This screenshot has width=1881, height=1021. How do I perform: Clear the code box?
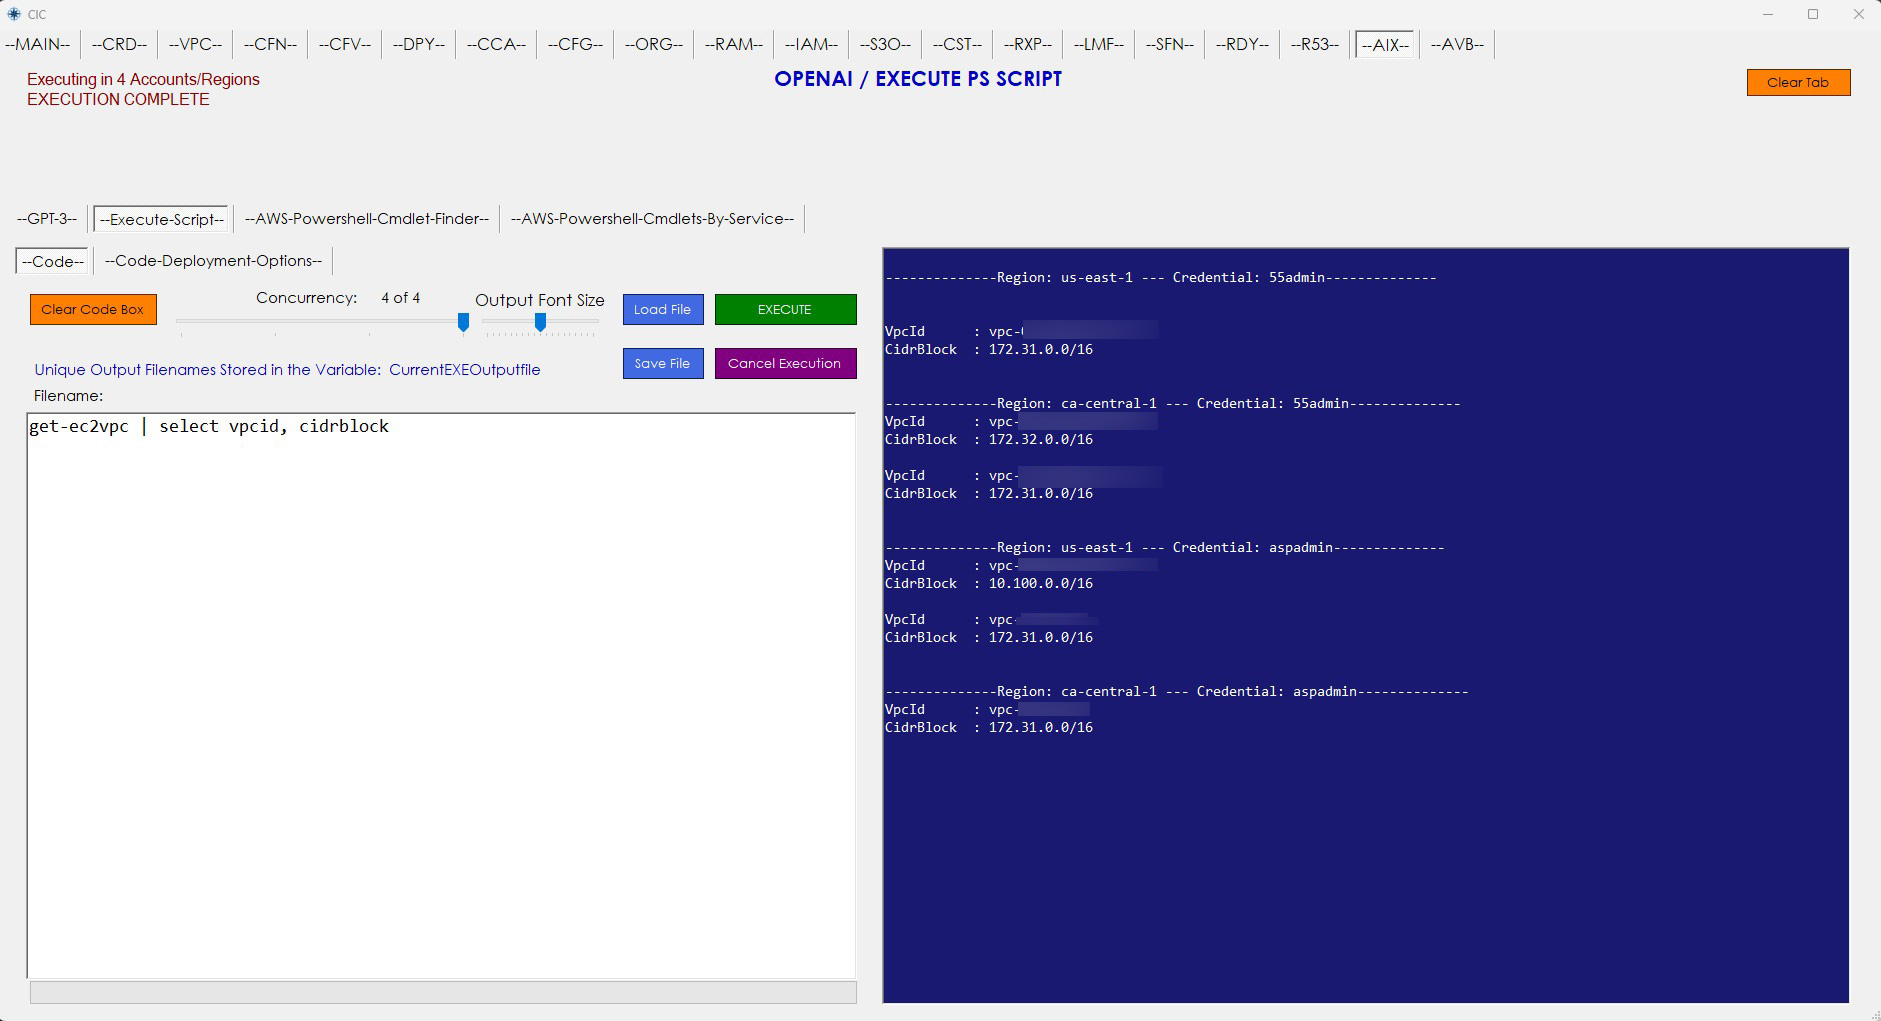pos(93,310)
